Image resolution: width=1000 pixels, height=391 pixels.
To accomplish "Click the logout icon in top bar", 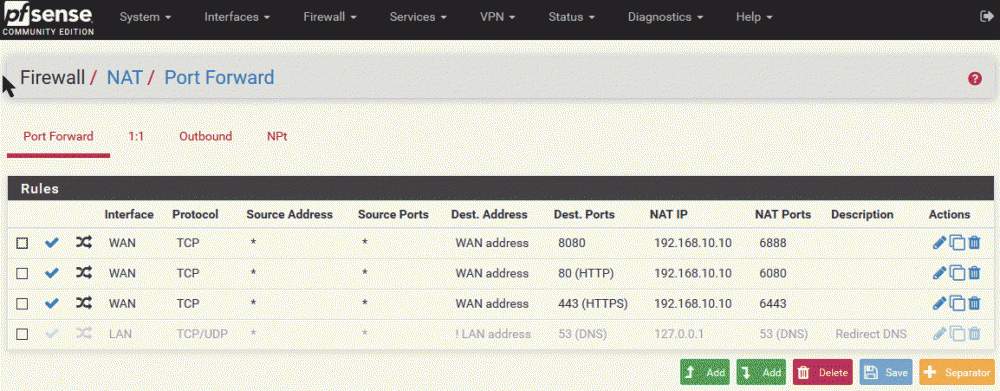I will coord(987,17).
